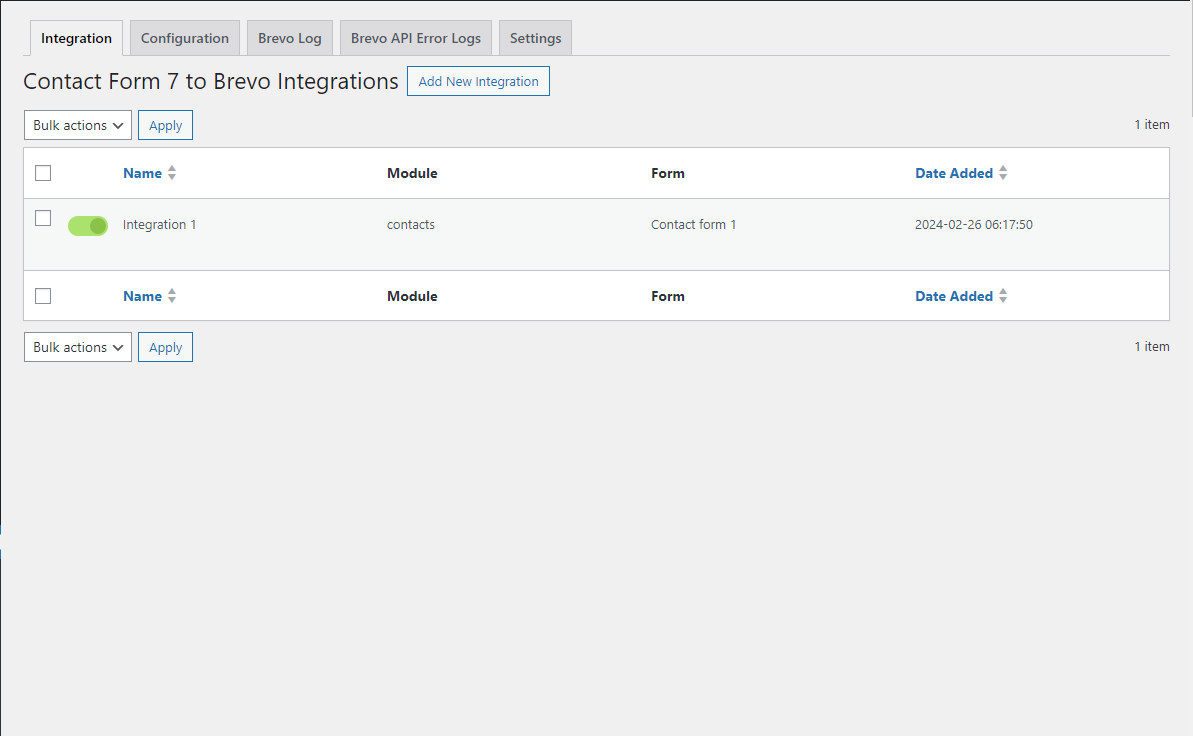
Task: Click the sort arrows beside footer Name
Action: 172,296
